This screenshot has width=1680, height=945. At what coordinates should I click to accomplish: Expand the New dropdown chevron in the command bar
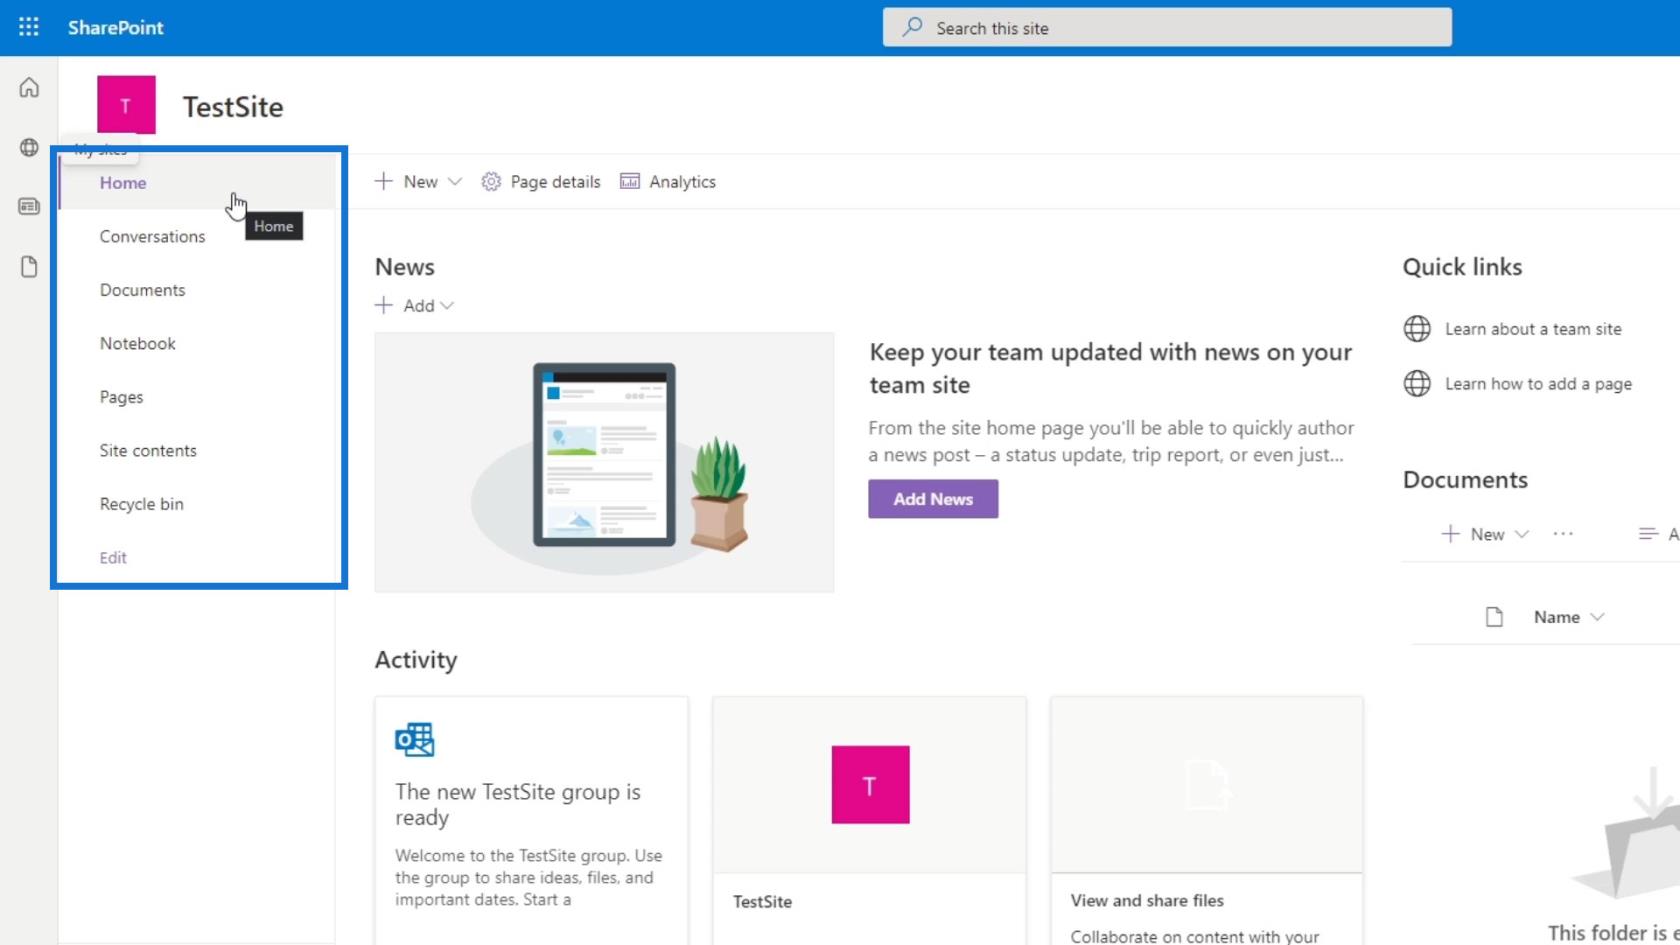[455, 181]
